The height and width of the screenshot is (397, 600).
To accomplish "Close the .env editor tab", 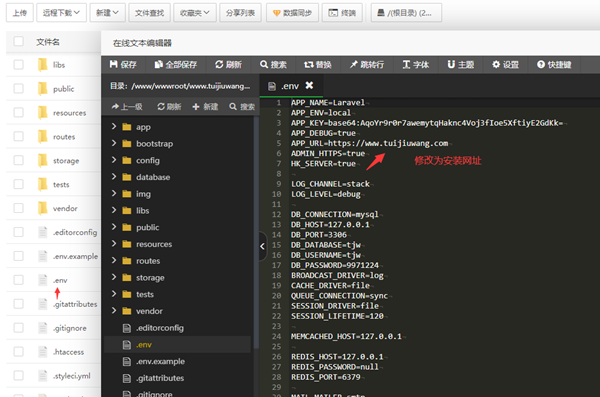I will click(x=309, y=85).
